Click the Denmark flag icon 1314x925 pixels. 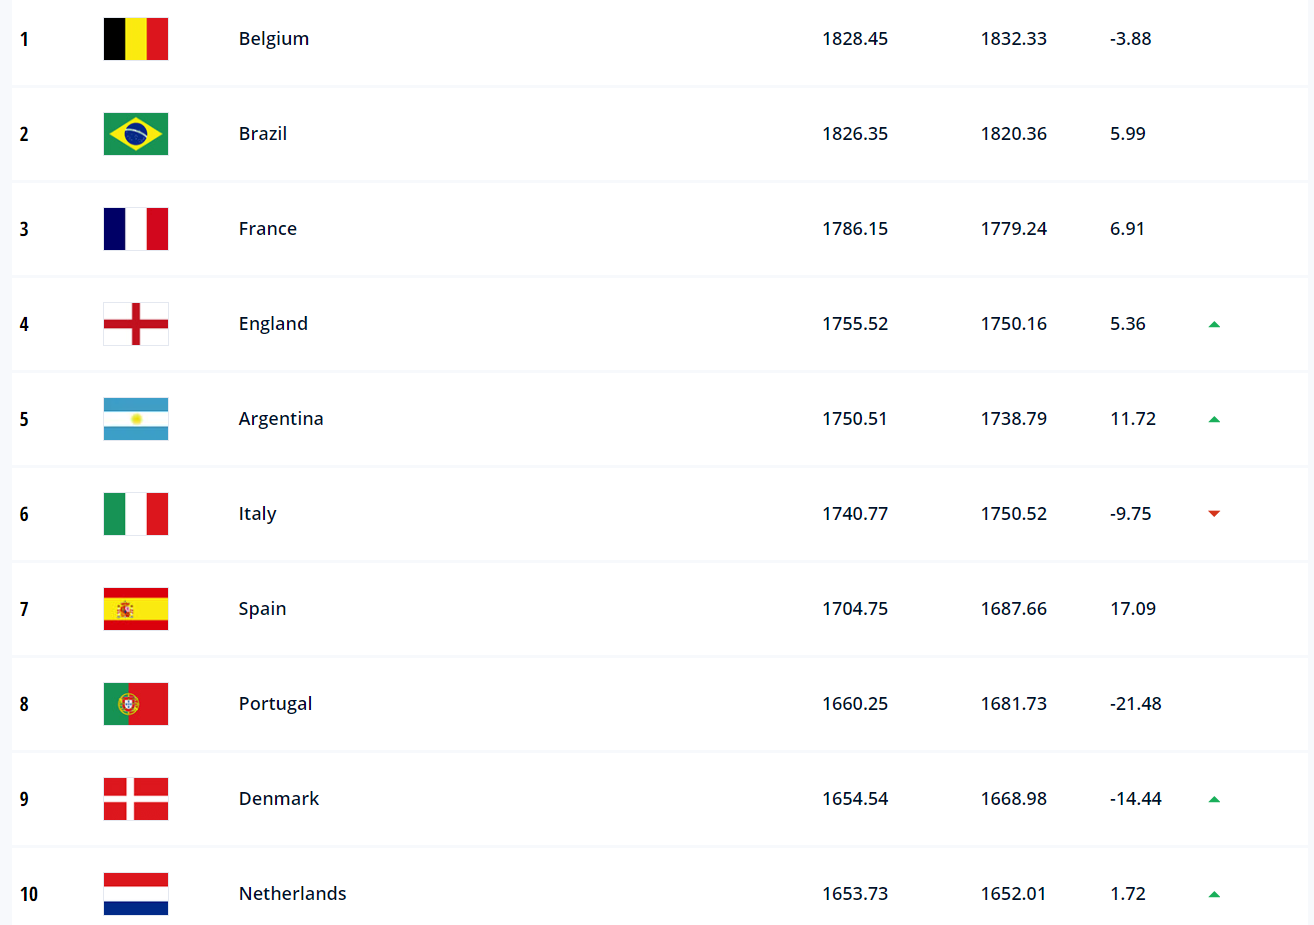pyautogui.click(x=136, y=799)
